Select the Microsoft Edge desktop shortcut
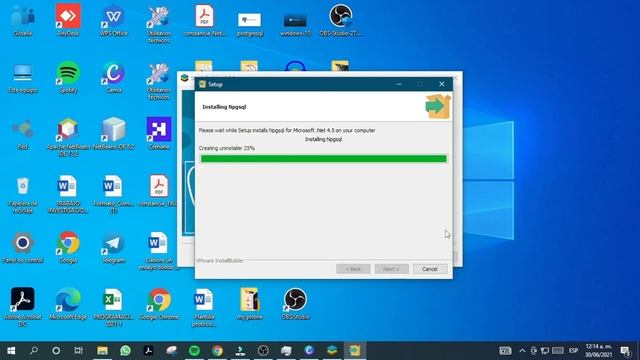 (x=68, y=304)
